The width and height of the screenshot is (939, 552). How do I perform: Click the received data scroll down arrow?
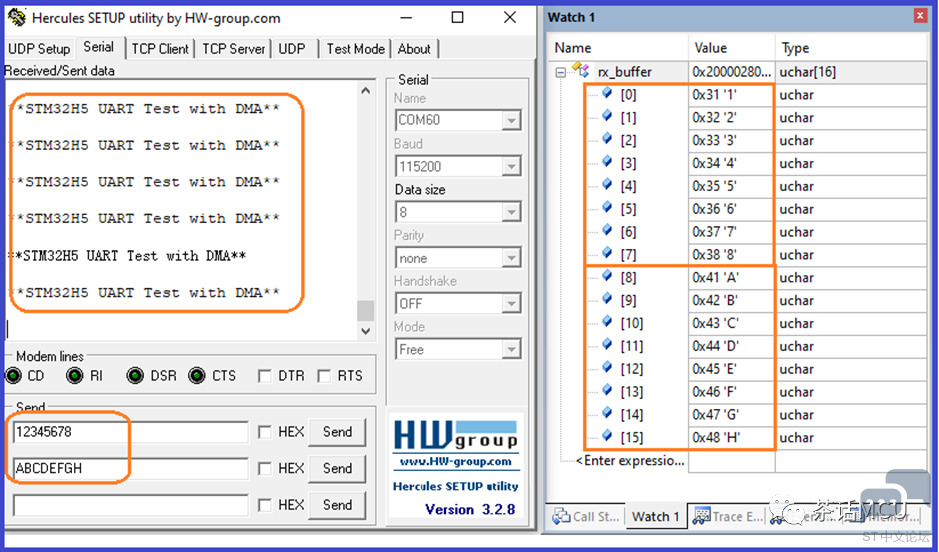[366, 331]
